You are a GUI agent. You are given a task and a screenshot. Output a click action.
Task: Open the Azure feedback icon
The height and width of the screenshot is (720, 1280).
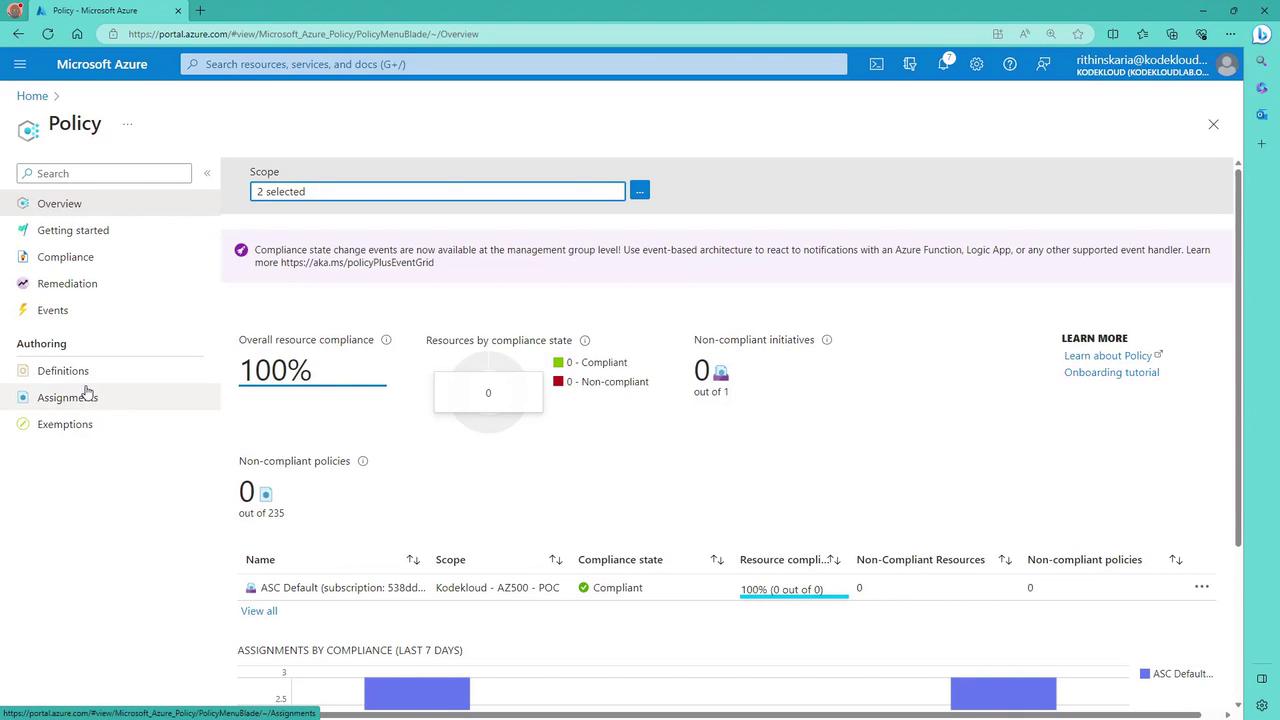click(1043, 64)
